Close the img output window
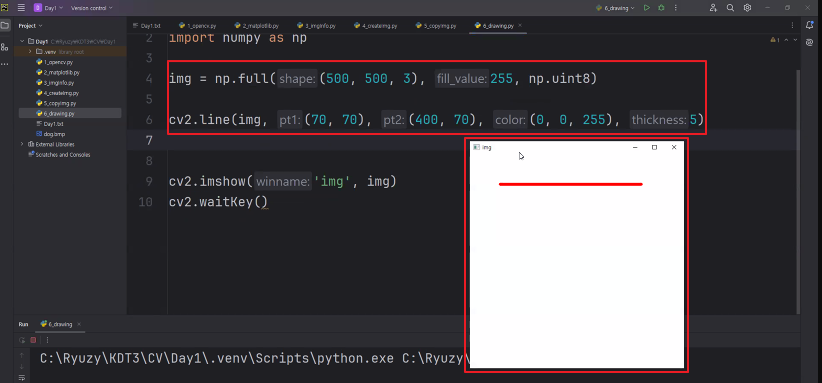This screenshot has width=822, height=383. [674, 147]
